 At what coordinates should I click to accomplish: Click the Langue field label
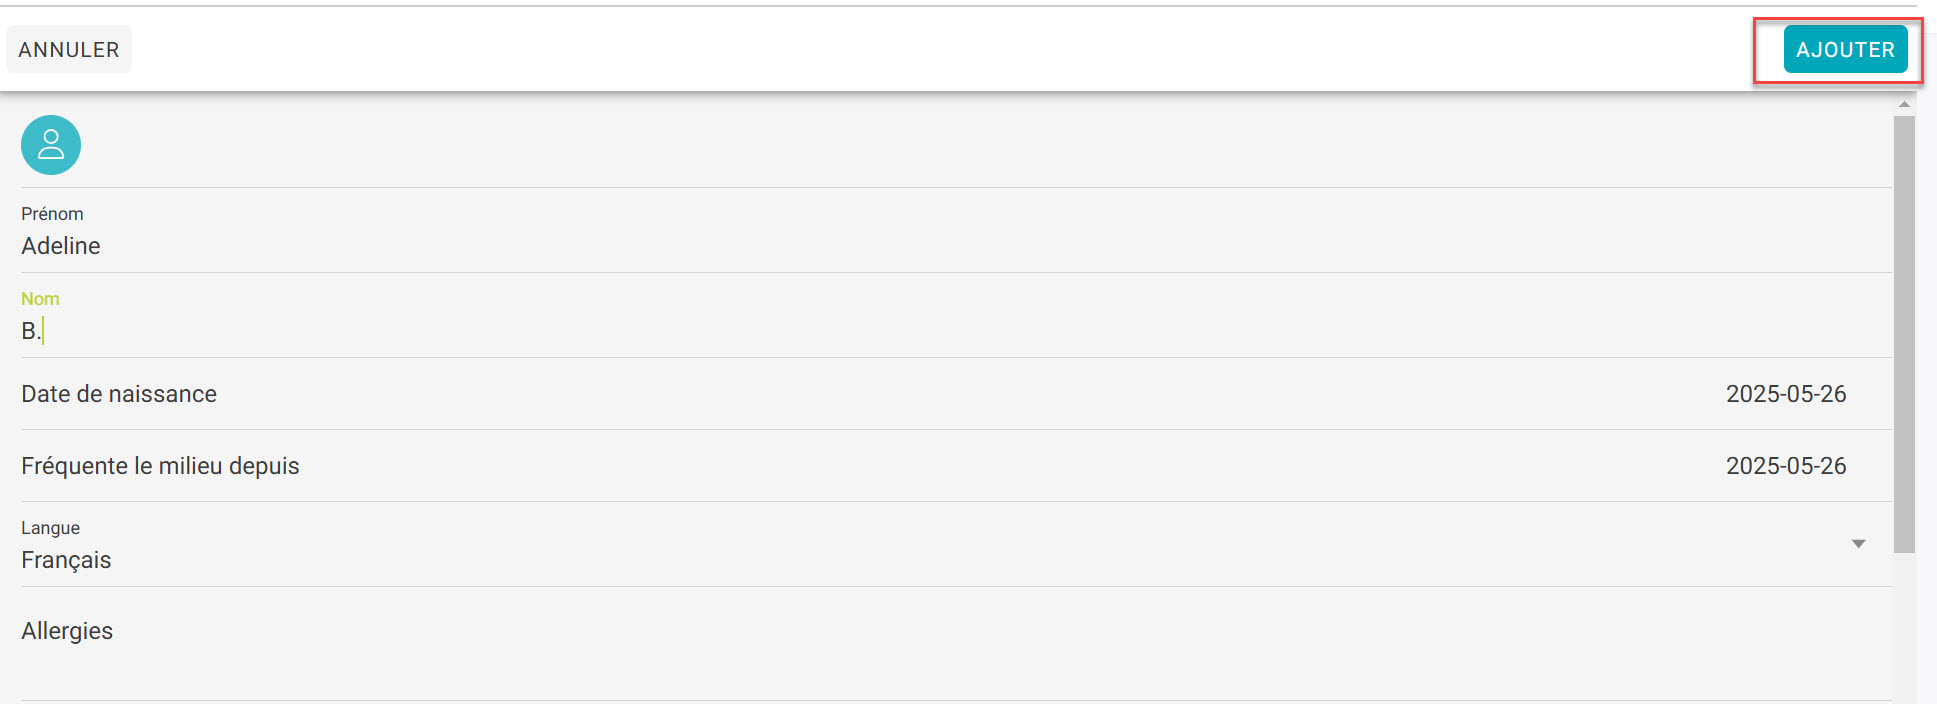pos(50,528)
